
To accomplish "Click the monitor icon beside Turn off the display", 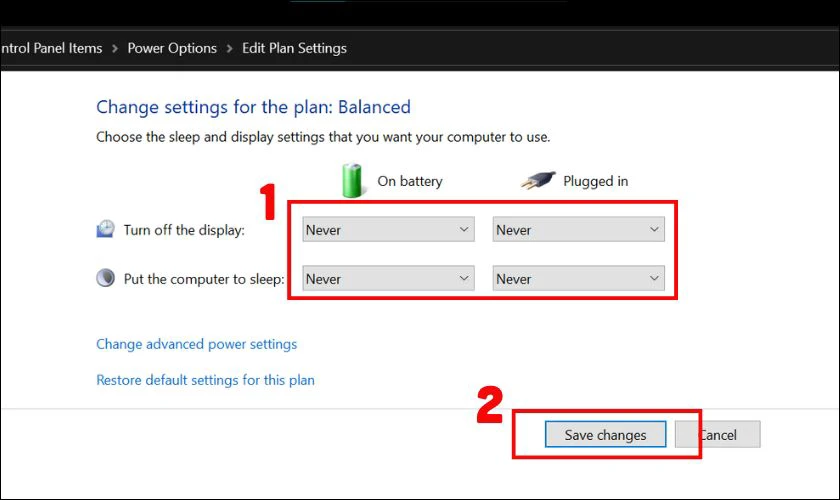I will [106, 229].
